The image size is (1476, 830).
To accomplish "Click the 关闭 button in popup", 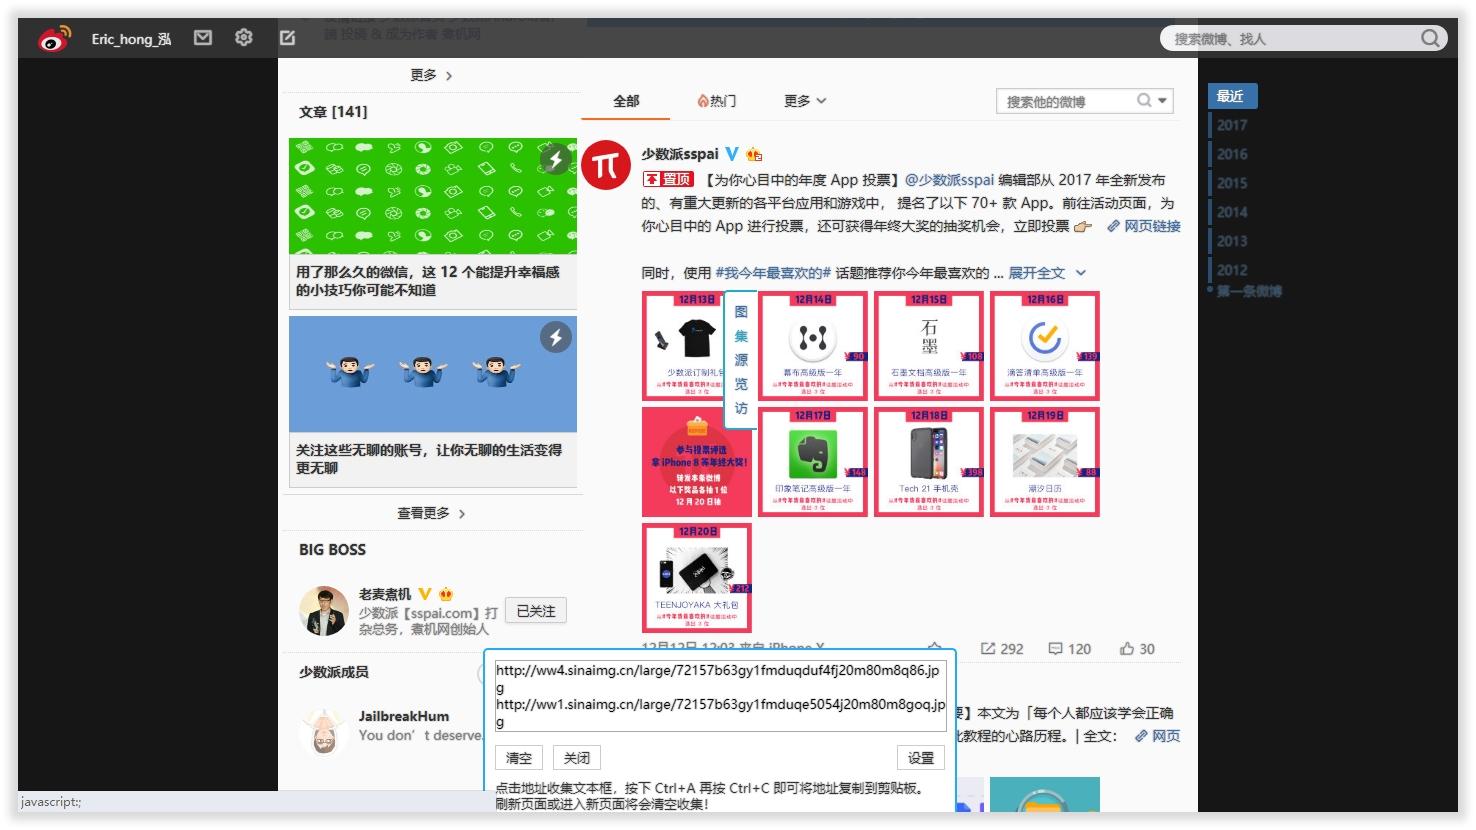I will click(577, 758).
